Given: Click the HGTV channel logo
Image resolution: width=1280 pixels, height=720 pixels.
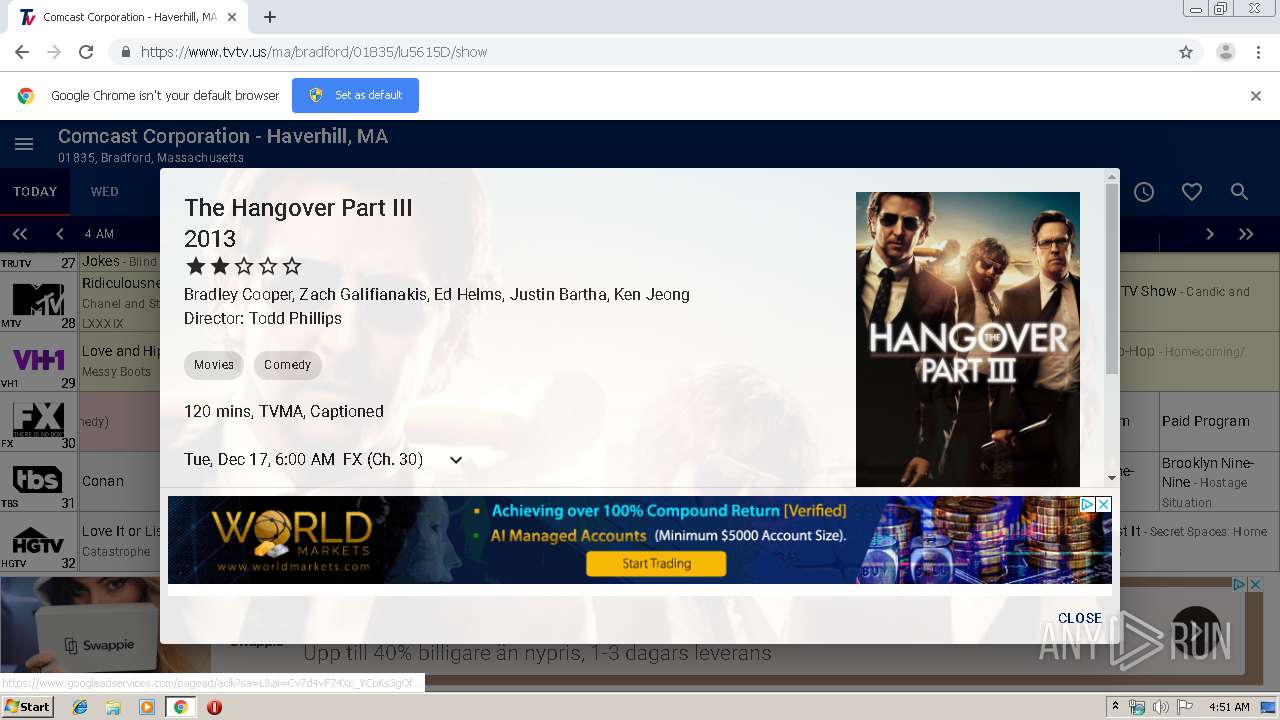Looking at the screenshot, I should (x=38, y=541).
